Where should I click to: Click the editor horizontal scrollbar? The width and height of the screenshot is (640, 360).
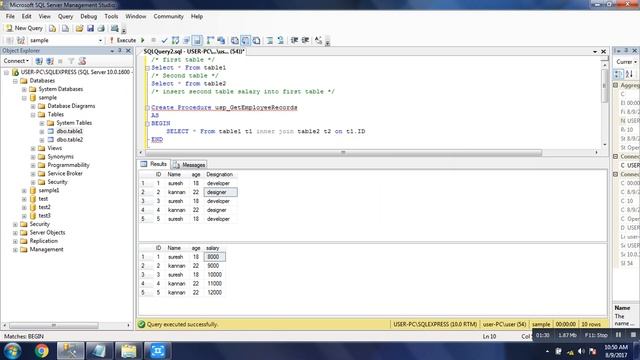tap(344, 153)
